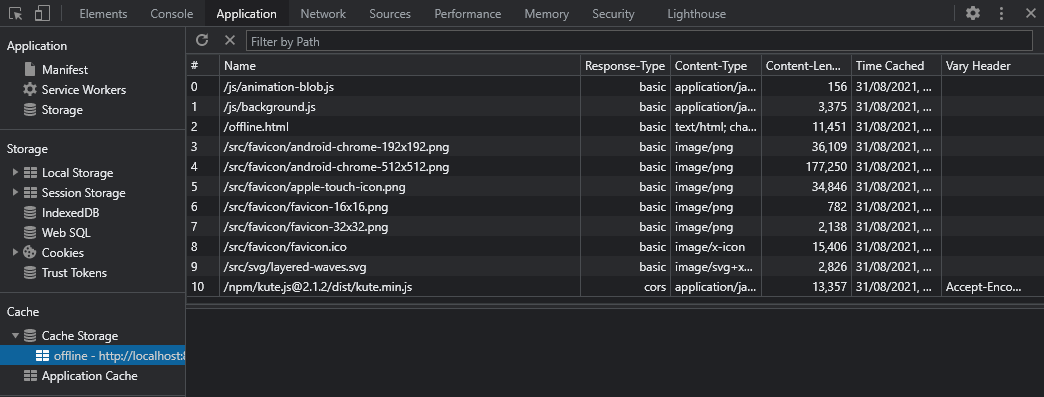The width and height of the screenshot is (1044, 397).
Task: Expand the Cookies tree node
Action: click(x=15, y=253)
